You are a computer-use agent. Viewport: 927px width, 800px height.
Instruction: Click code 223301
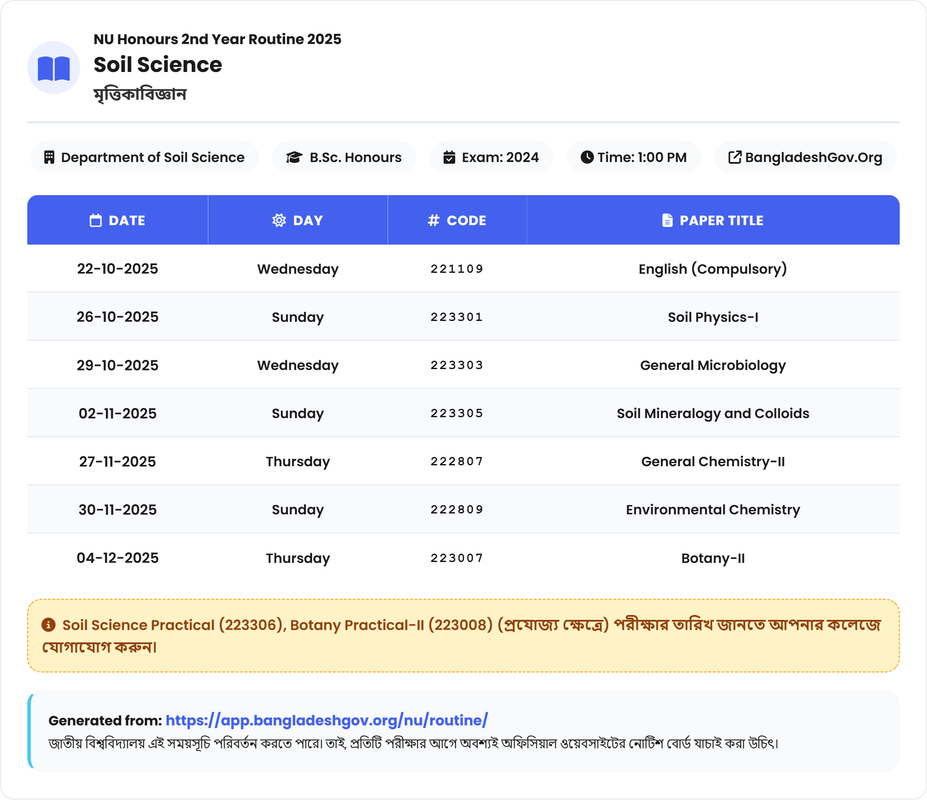(x=457, y=317)
